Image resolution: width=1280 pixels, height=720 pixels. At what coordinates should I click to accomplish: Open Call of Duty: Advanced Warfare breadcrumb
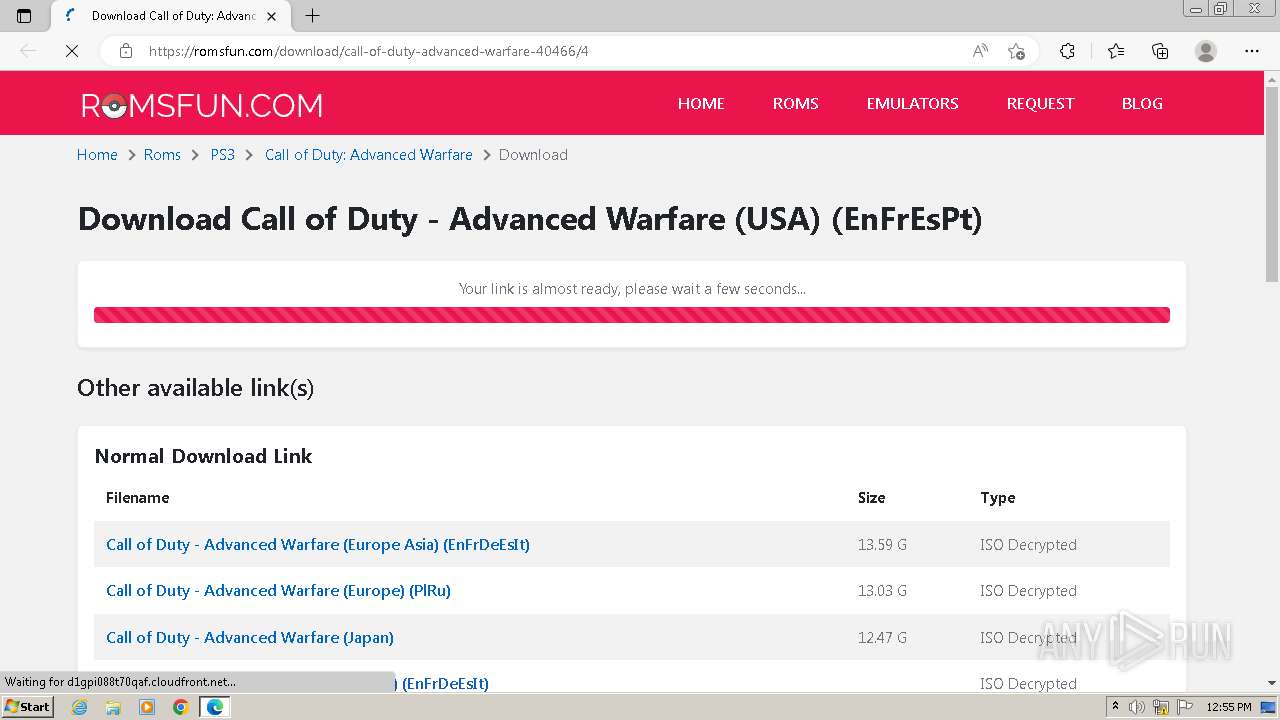(369, 155)
